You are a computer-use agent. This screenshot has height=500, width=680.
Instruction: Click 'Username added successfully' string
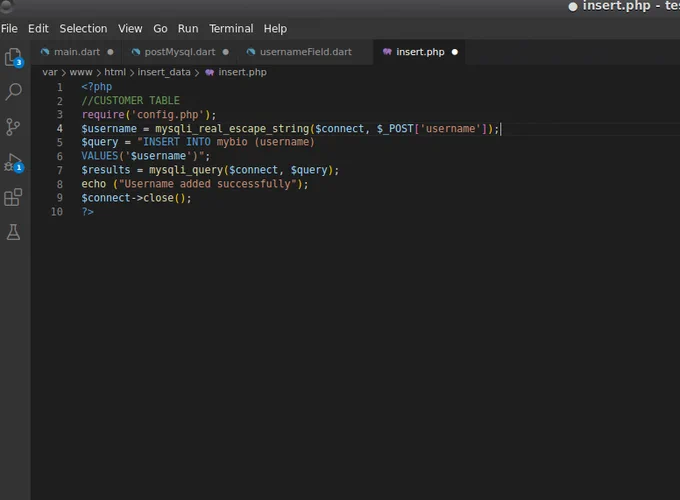pyautogui.click(x=207, y=184)
